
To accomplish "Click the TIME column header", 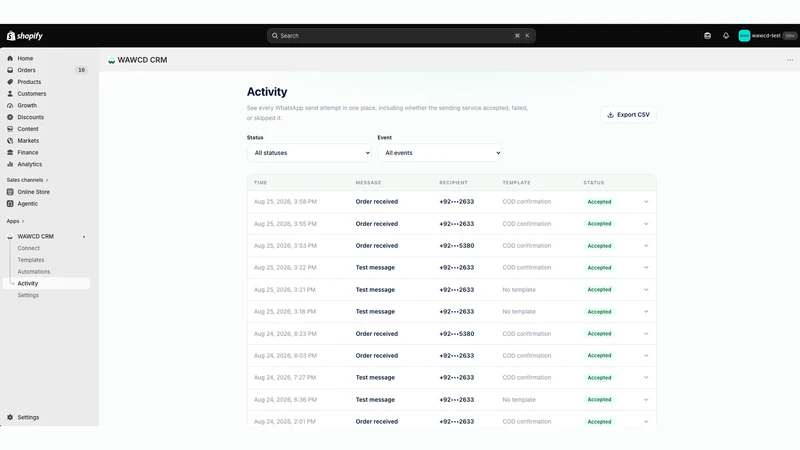I will [x=260, y=183].
